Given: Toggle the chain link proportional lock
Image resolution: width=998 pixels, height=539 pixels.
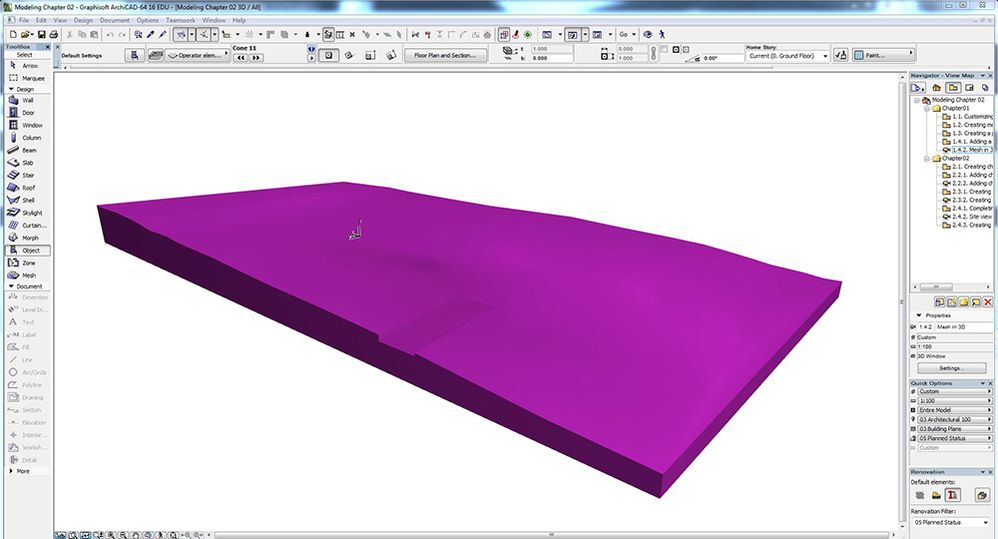Looking at the screenshot, I should tap(653, 53).
